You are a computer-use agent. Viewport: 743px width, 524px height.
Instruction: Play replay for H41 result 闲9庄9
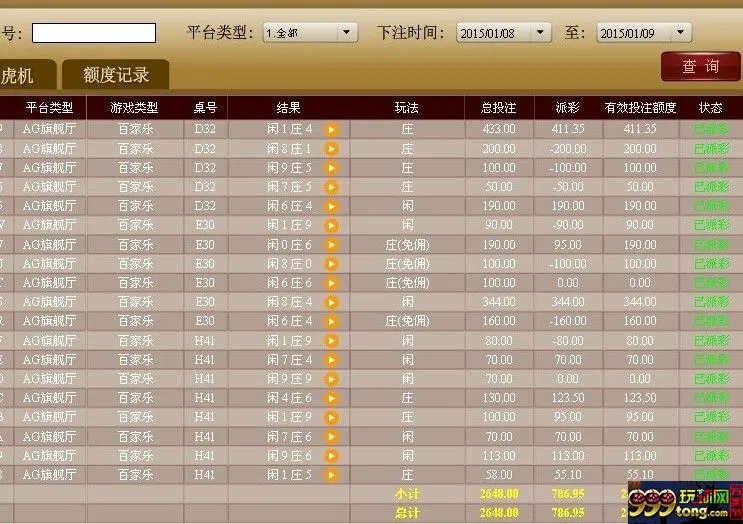coord(332,379)
